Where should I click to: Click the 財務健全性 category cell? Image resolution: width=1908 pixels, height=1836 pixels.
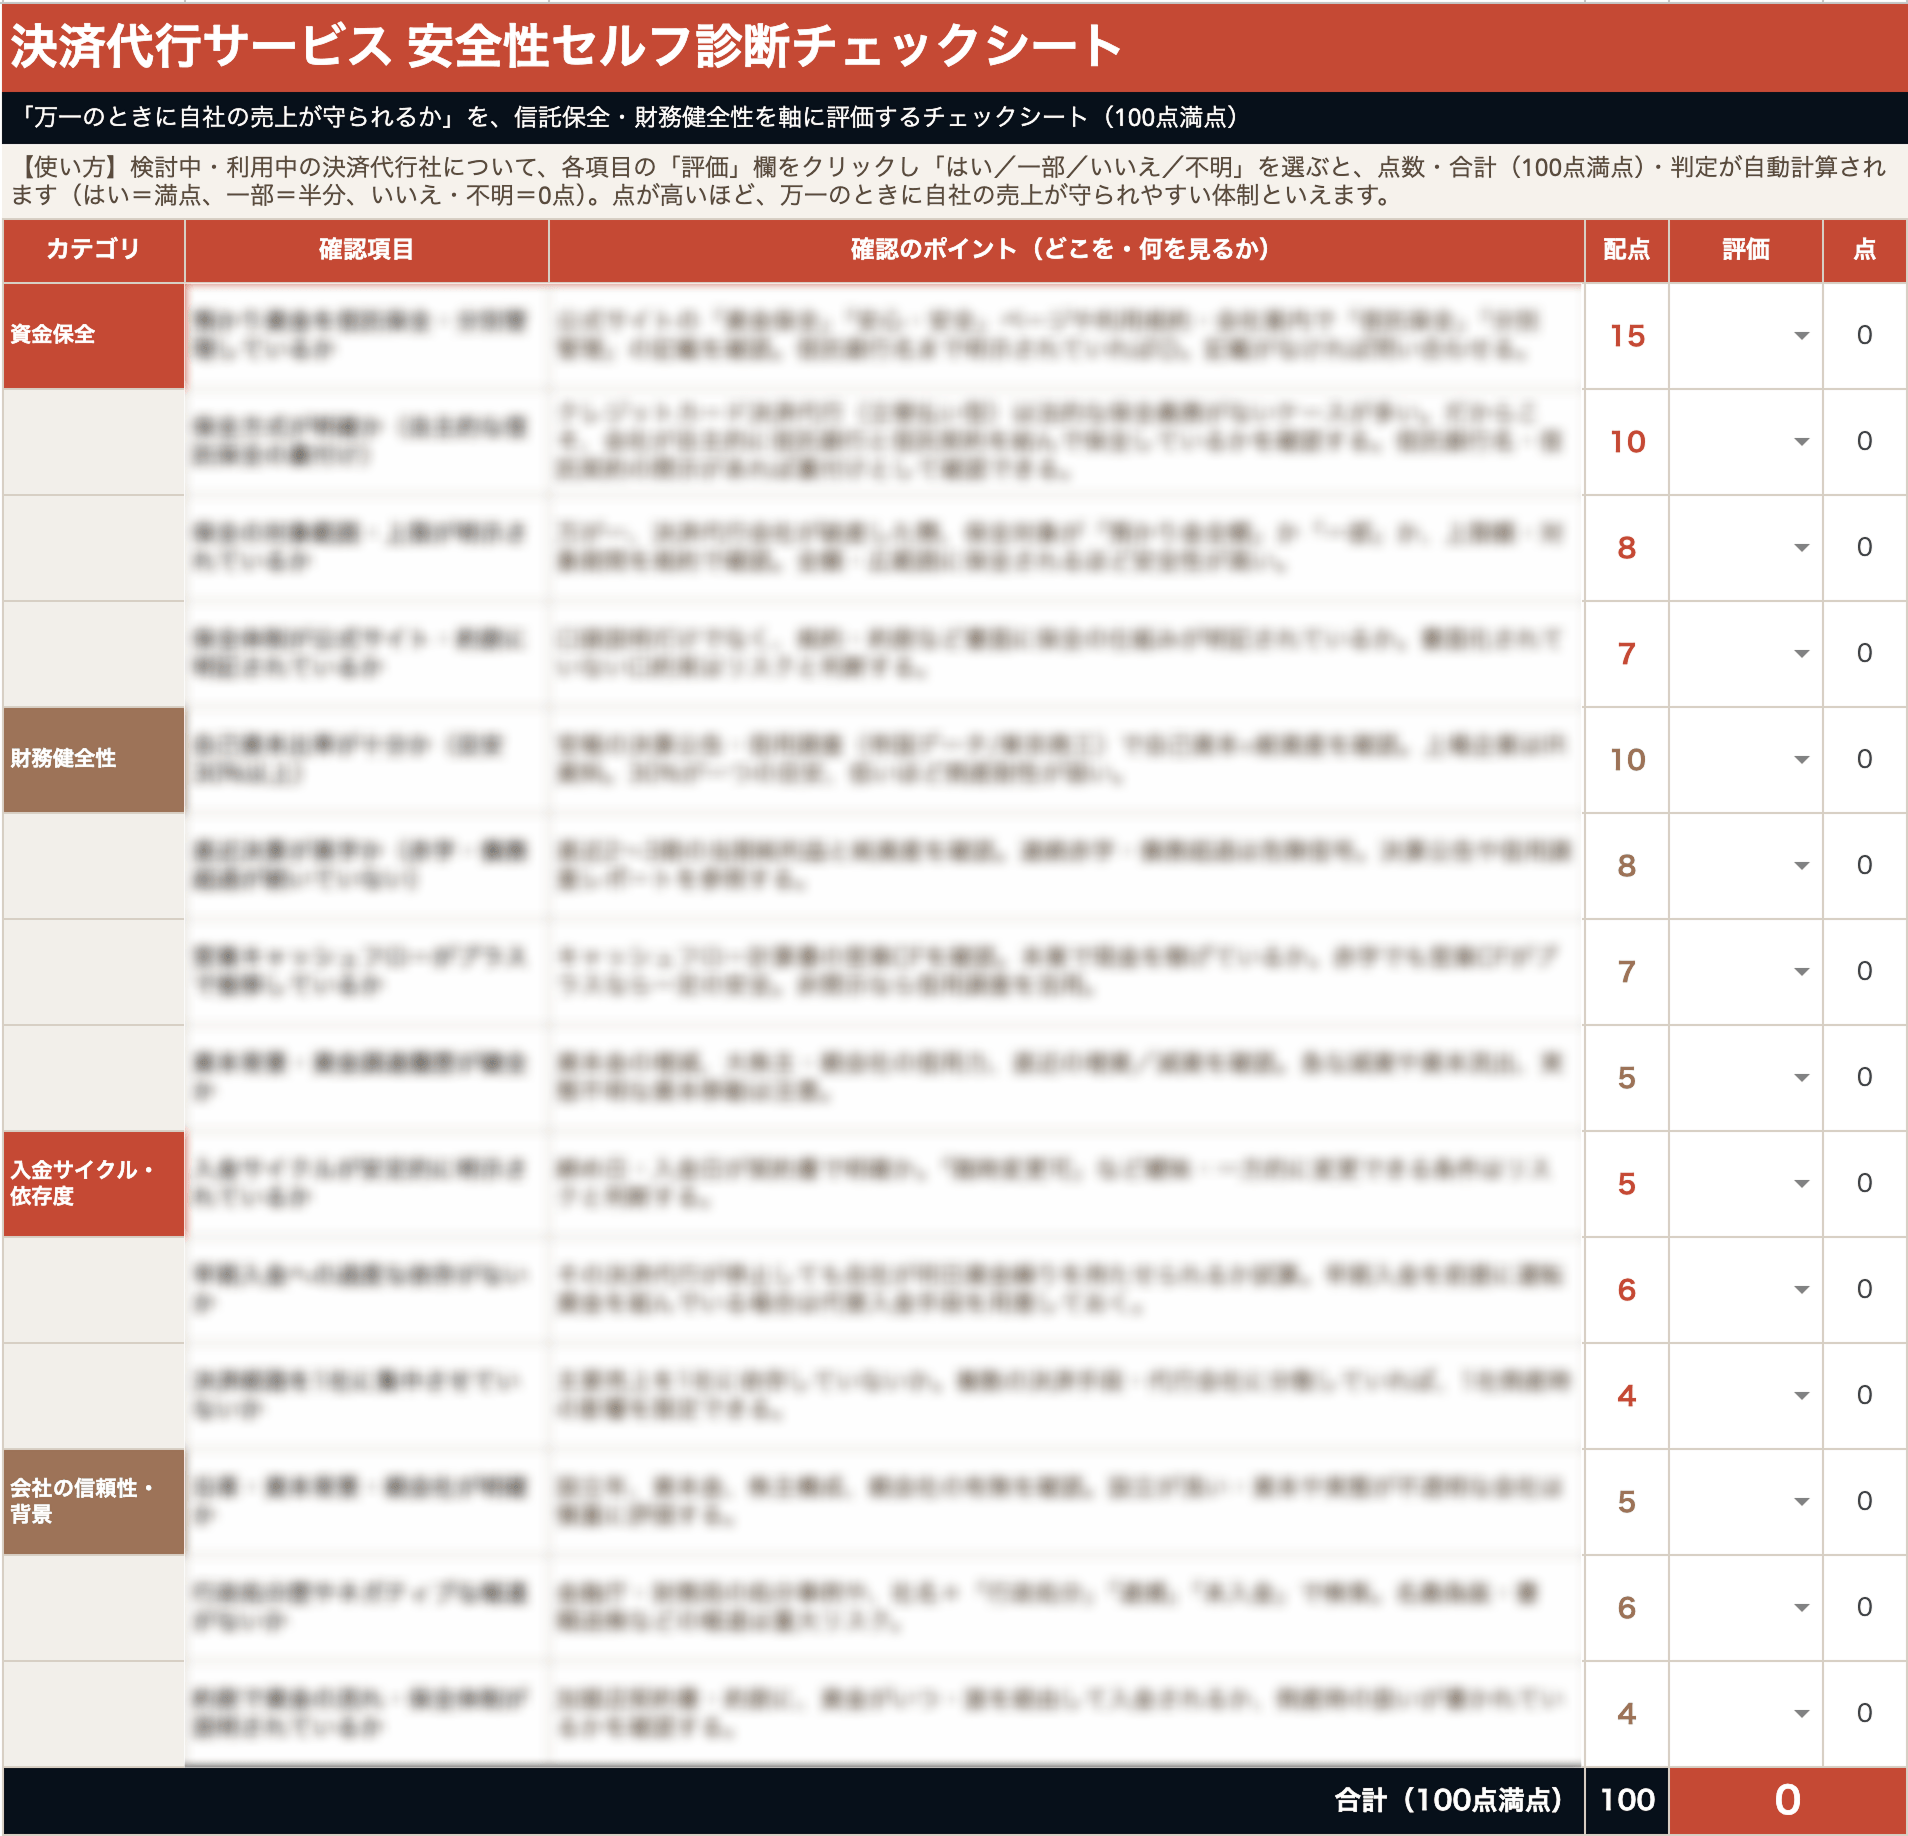pyautogui.click(x=93, y=760)
